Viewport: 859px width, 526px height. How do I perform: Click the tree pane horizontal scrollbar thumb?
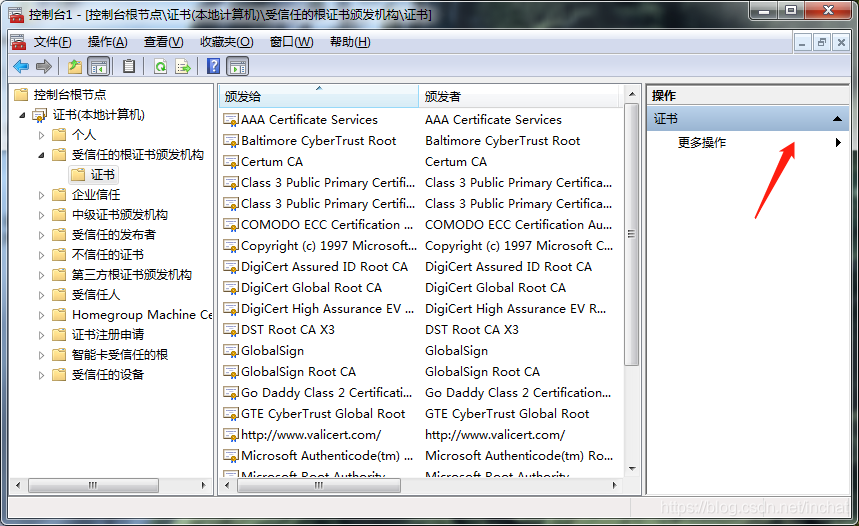93,485
